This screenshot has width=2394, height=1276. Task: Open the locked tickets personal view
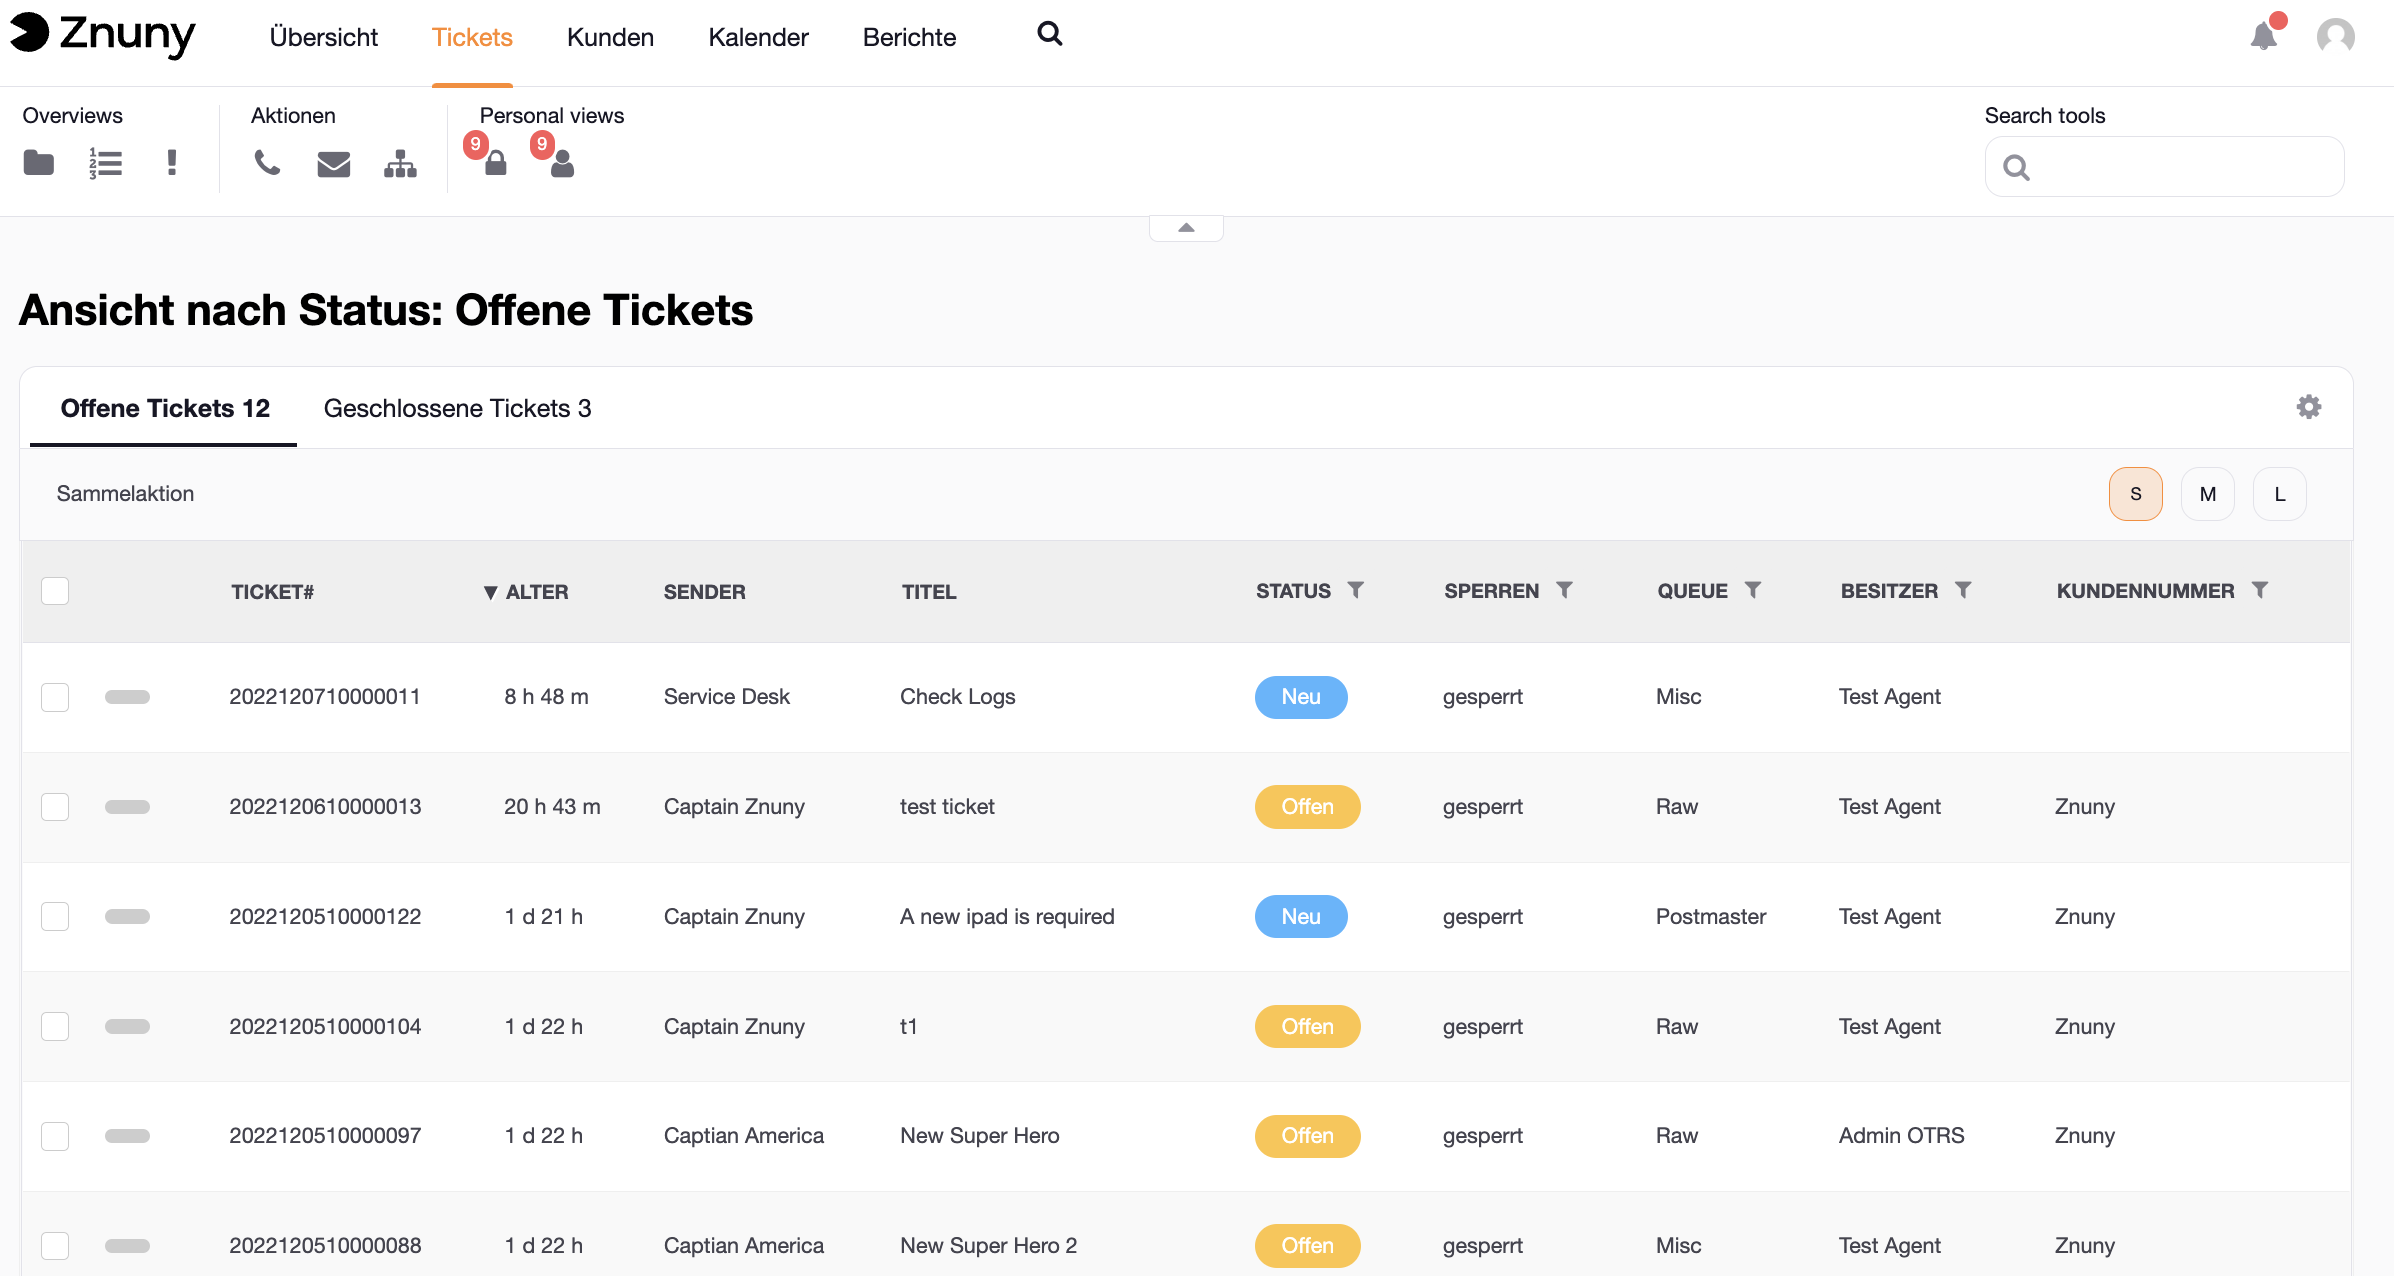click(494, 162)
